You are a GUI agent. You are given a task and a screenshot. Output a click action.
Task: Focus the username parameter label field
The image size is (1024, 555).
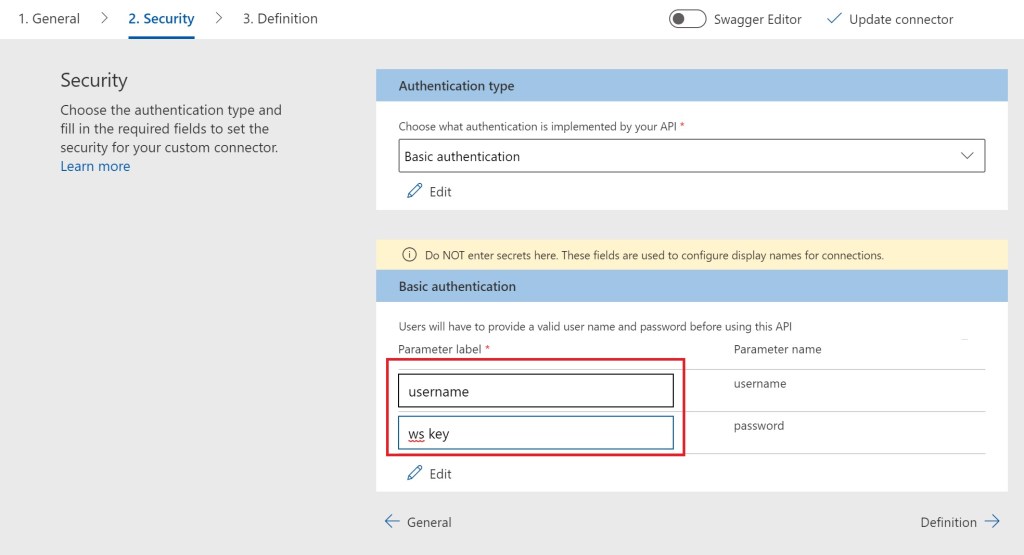[x=535, y=391]
